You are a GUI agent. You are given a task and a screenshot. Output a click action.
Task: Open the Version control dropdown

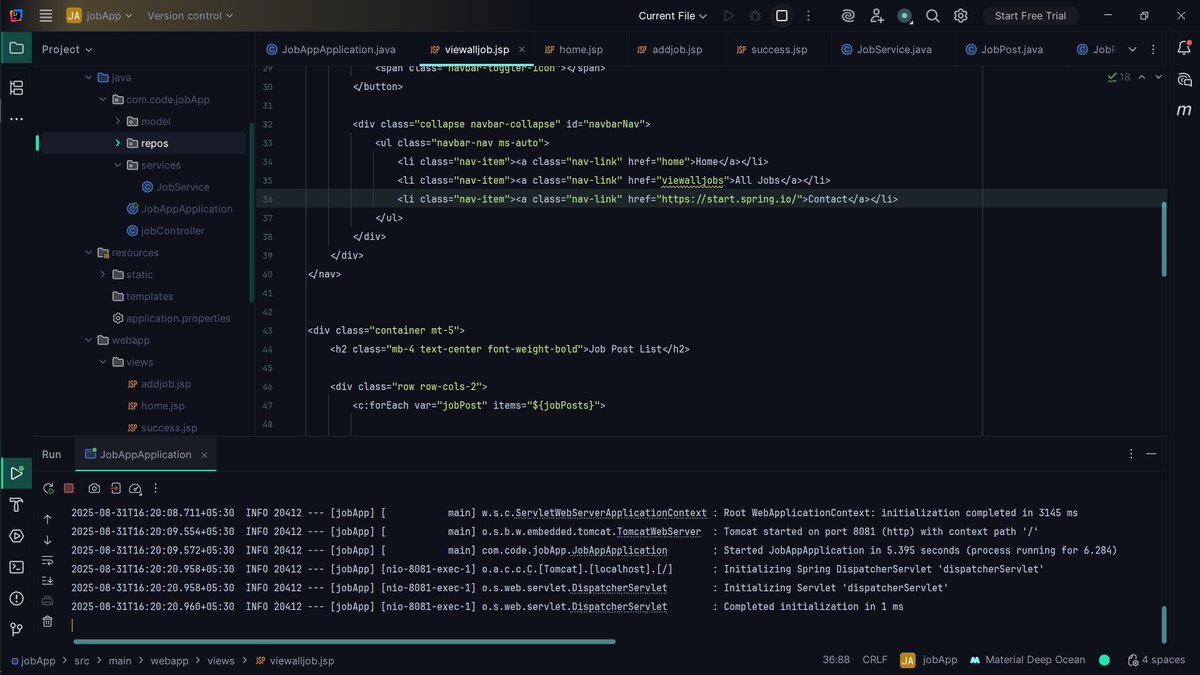[x=189, y=15]
